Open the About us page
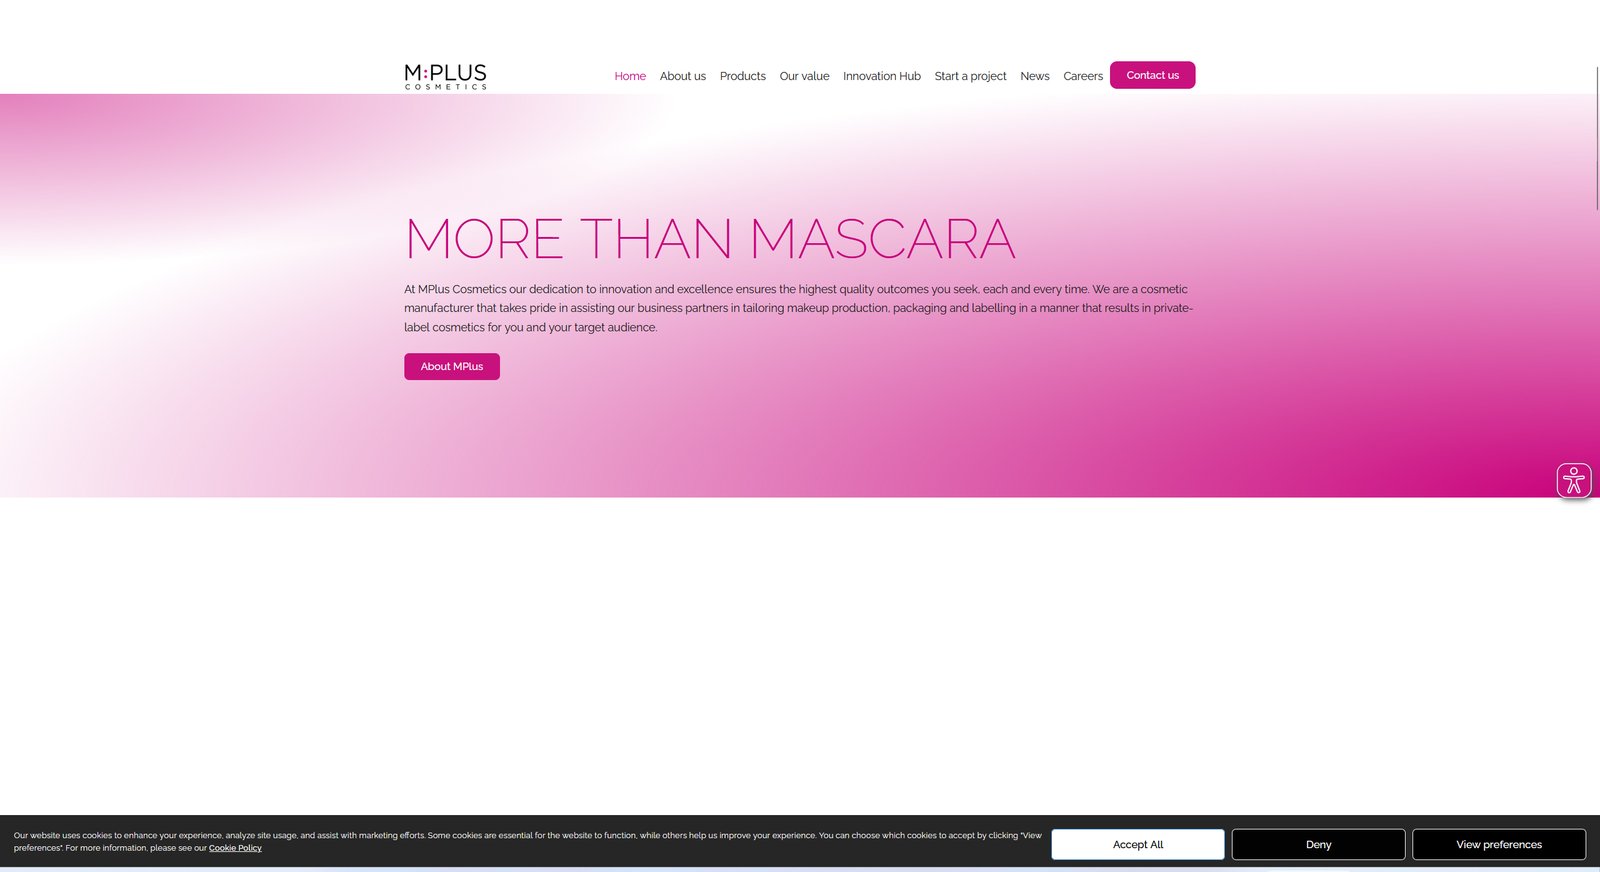Image resolution: width=1600 pixels, height=872 pixels. [x=682, y=76]
